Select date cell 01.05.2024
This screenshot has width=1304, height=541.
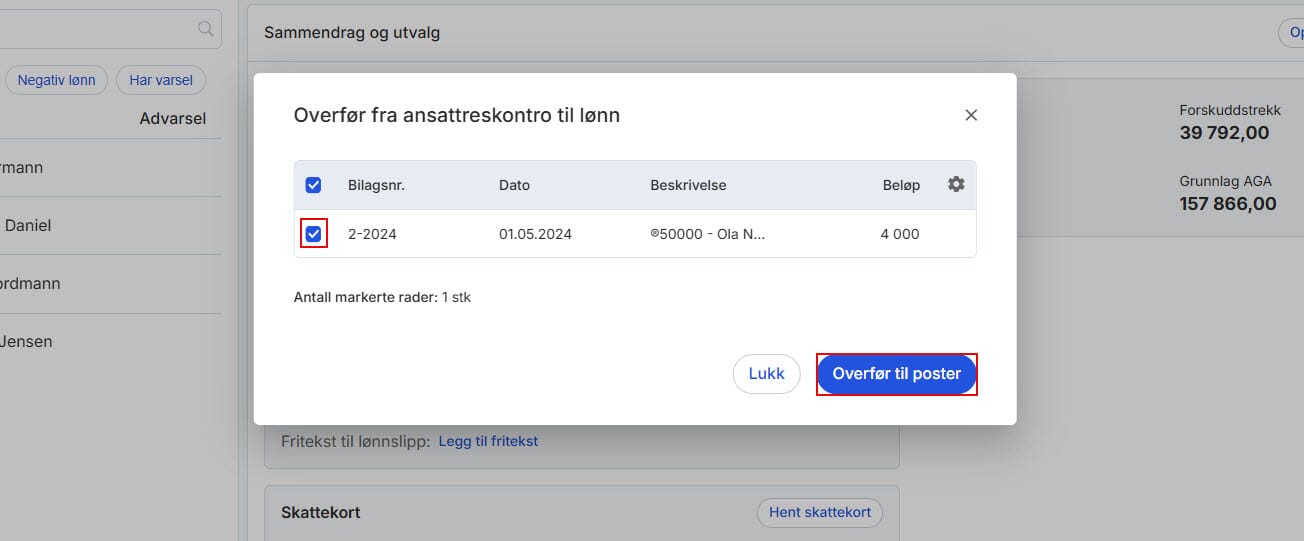click(535, 234)
